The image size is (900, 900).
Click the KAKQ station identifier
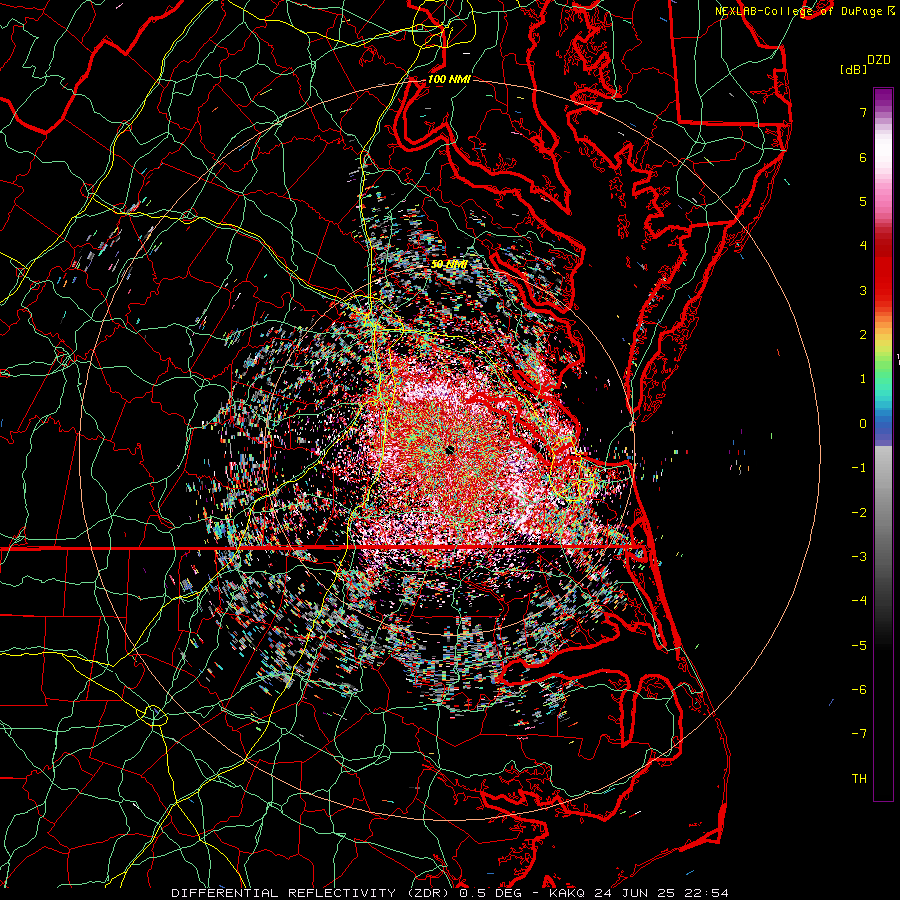click(567, 893)
